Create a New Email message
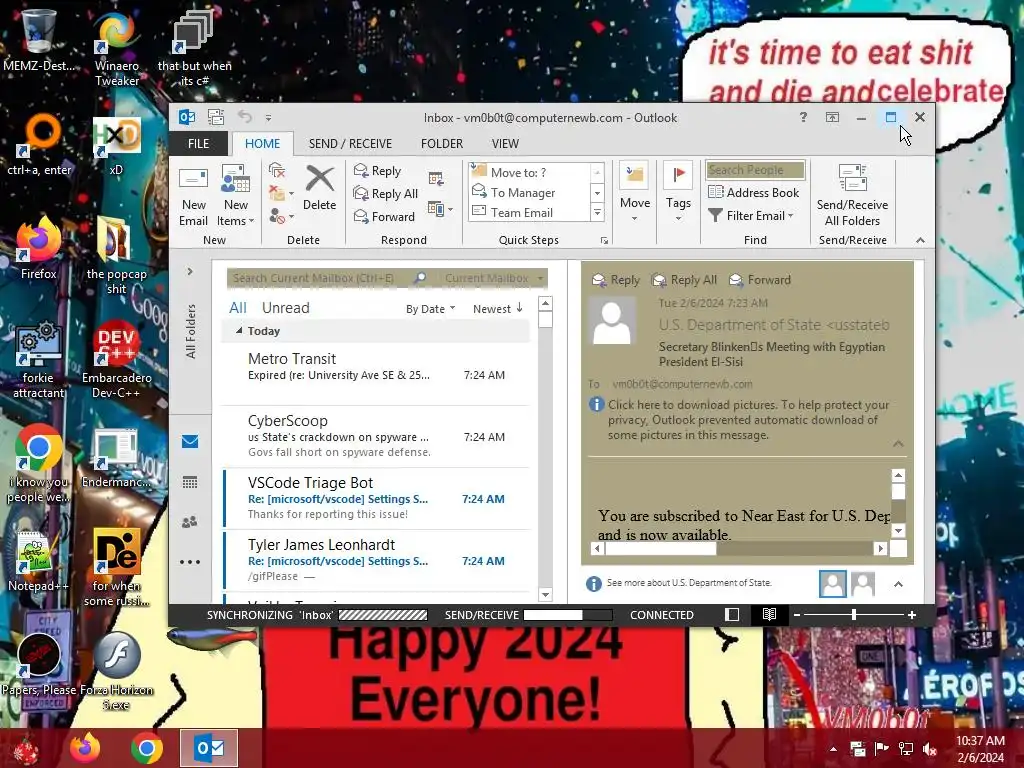 pos(193,196)
